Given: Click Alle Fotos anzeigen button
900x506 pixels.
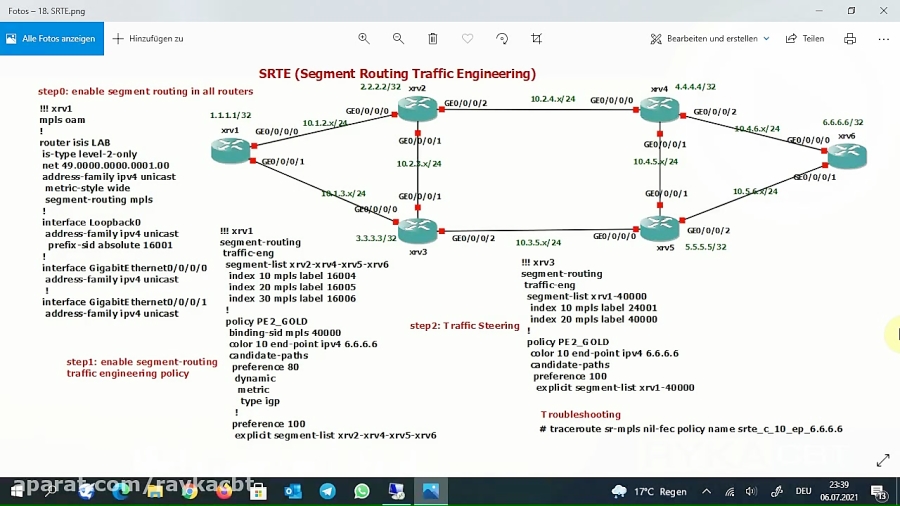Looking at the screenshot, I should click(x=52, y=38).
